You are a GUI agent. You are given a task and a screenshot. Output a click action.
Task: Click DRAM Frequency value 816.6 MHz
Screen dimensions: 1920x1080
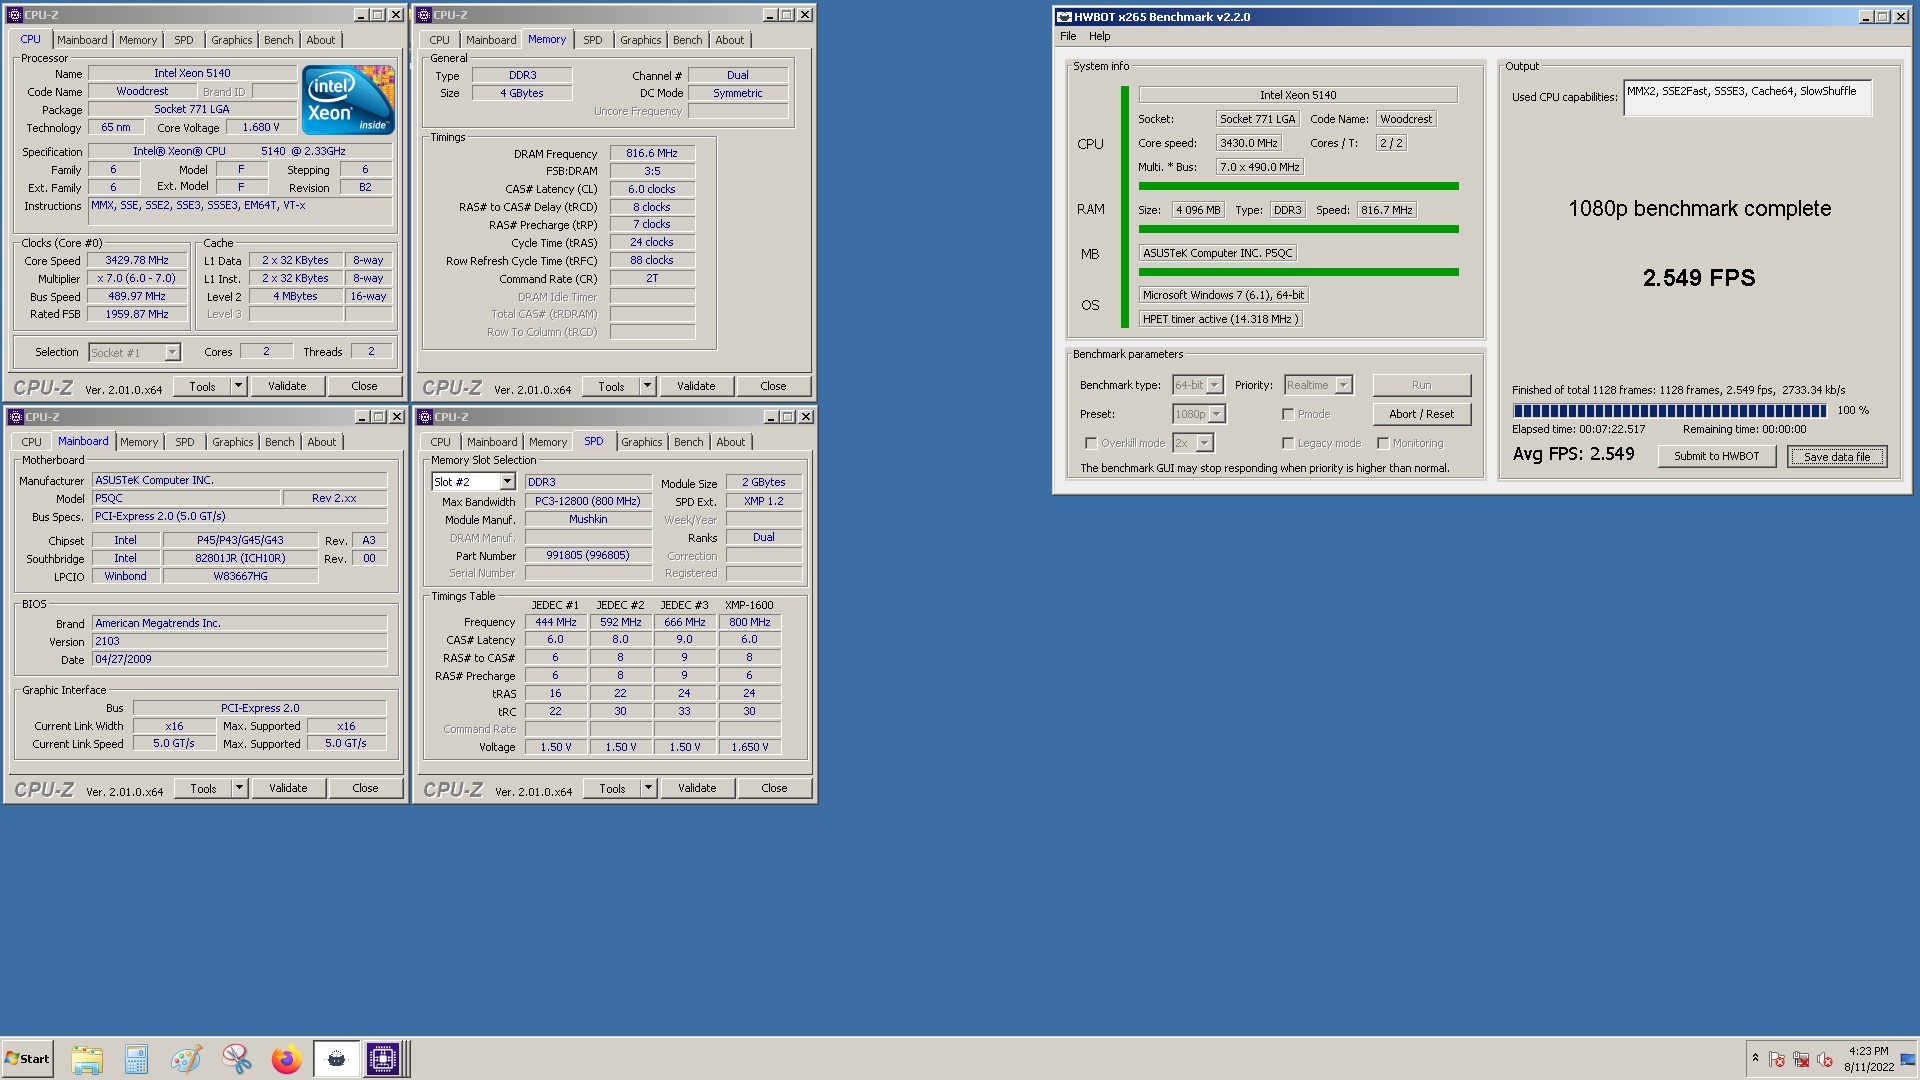652,153
